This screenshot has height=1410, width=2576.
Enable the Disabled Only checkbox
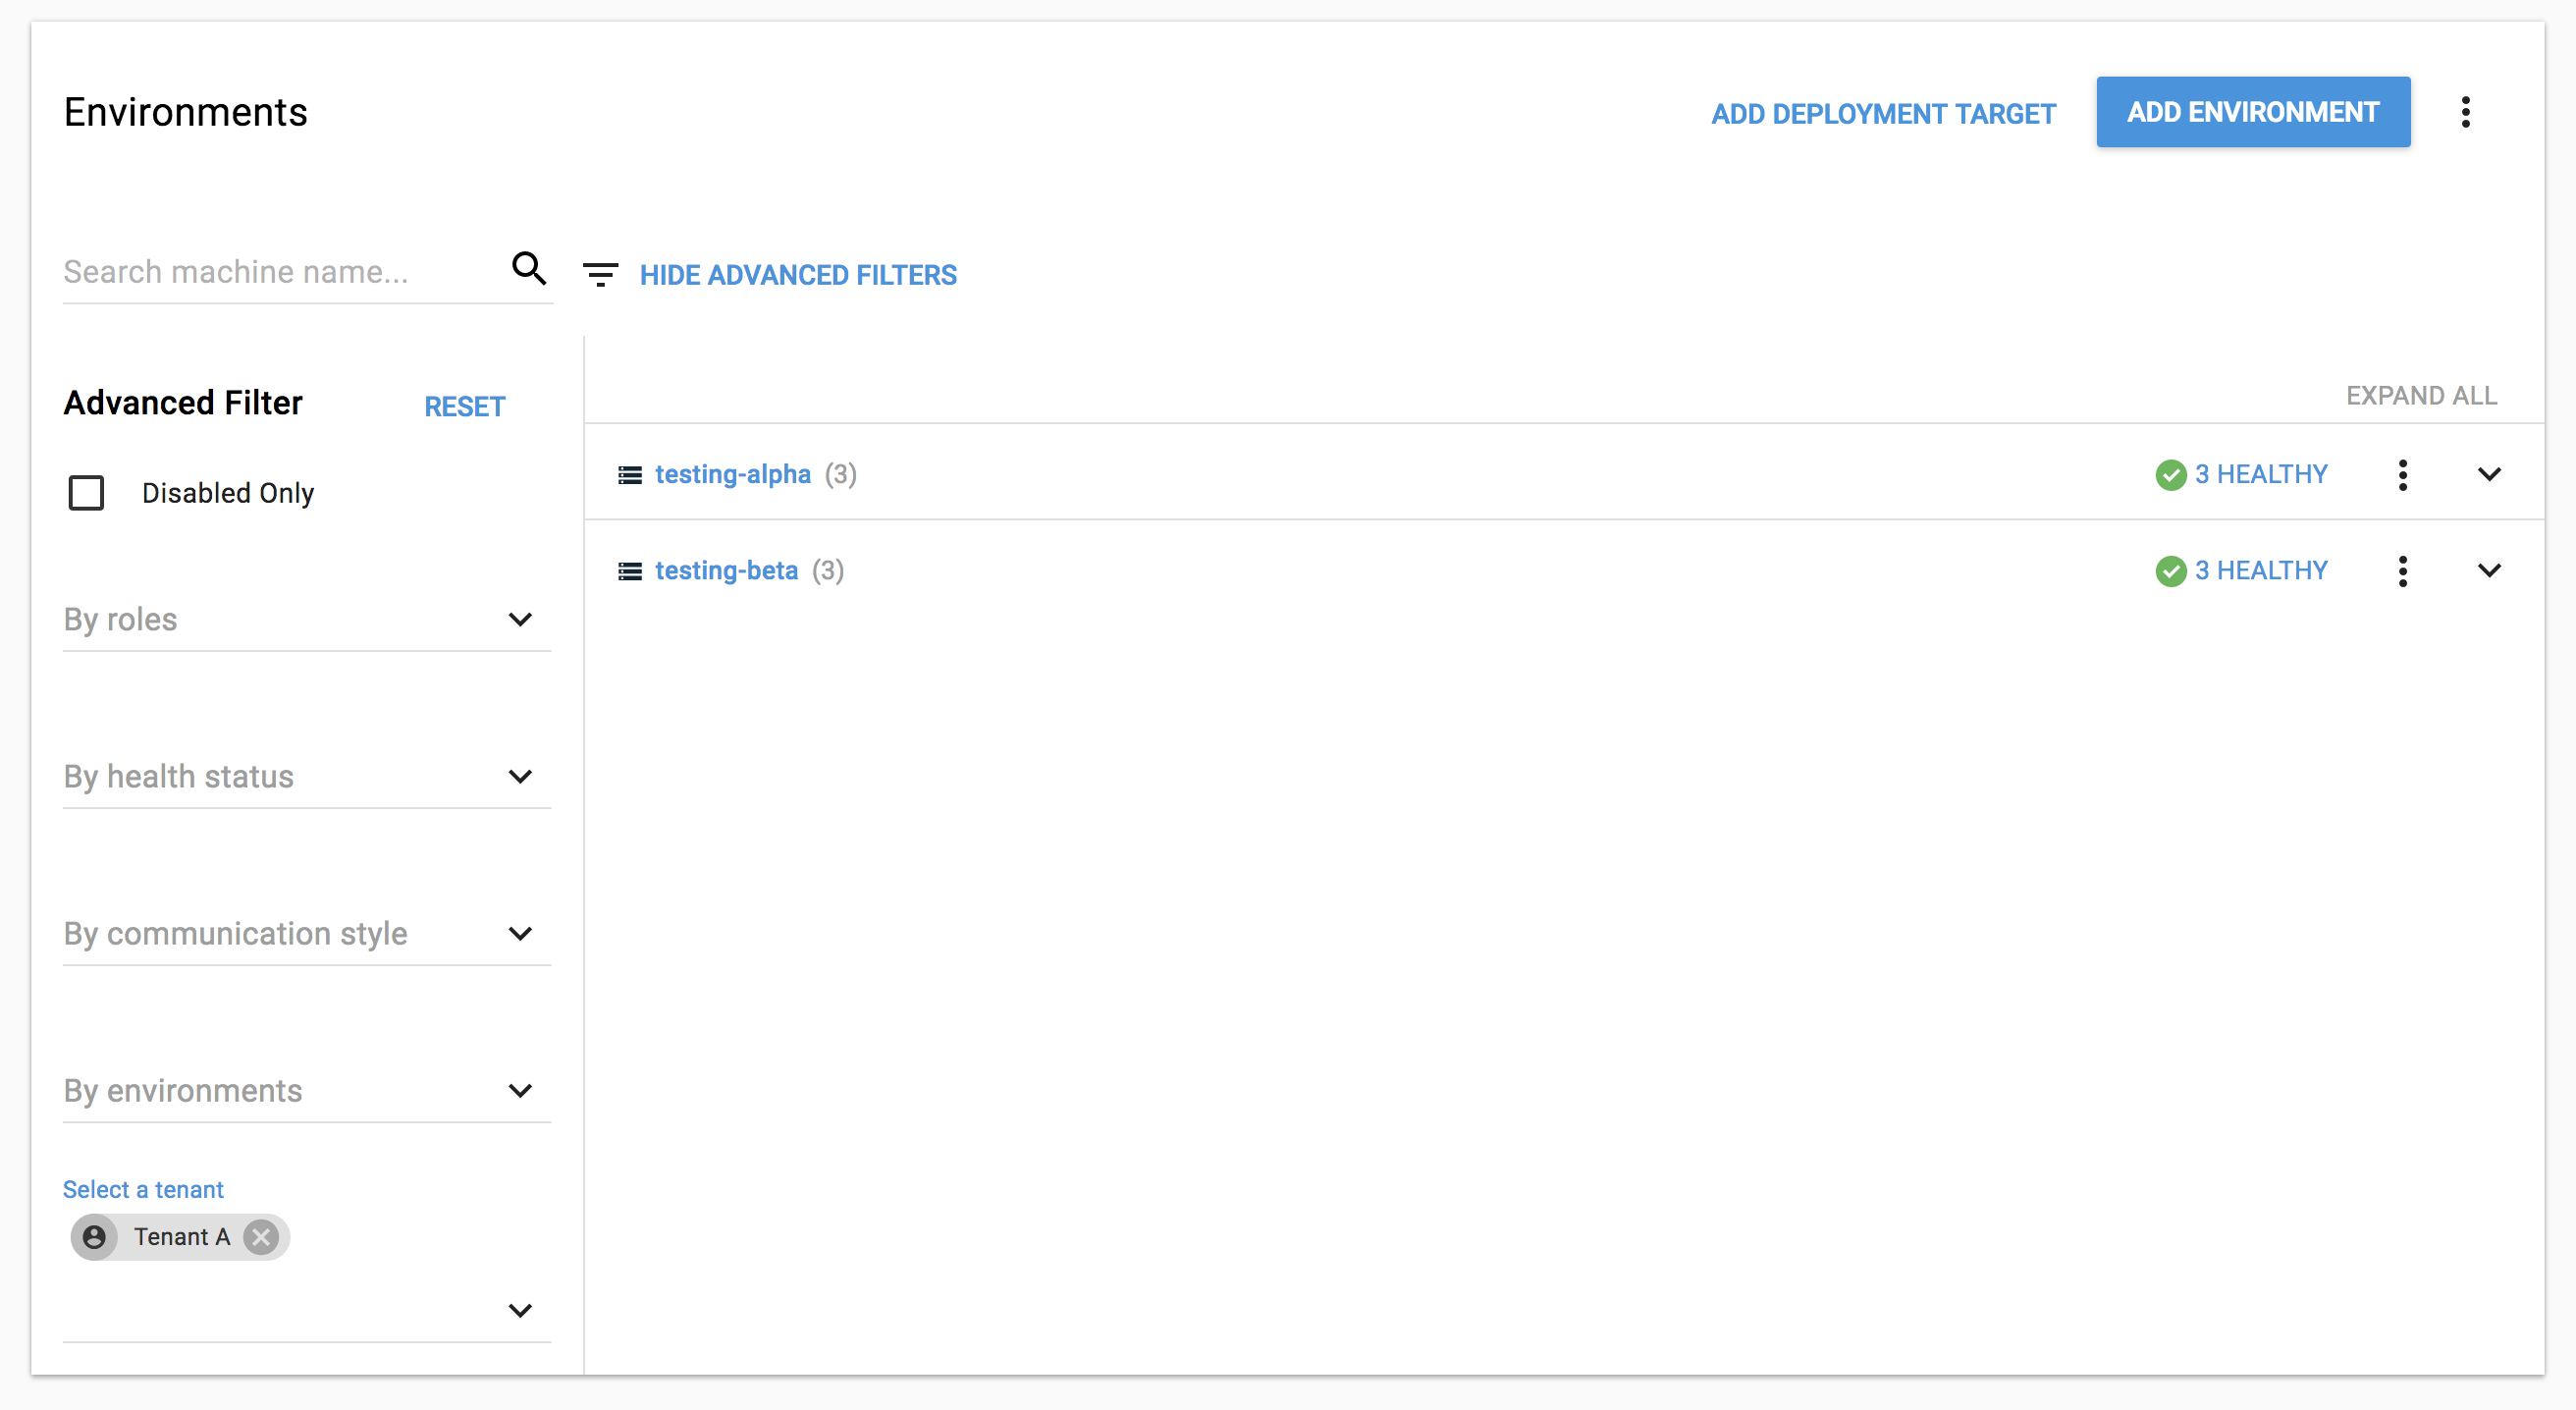pyautogui.click(x=87, y=492)
